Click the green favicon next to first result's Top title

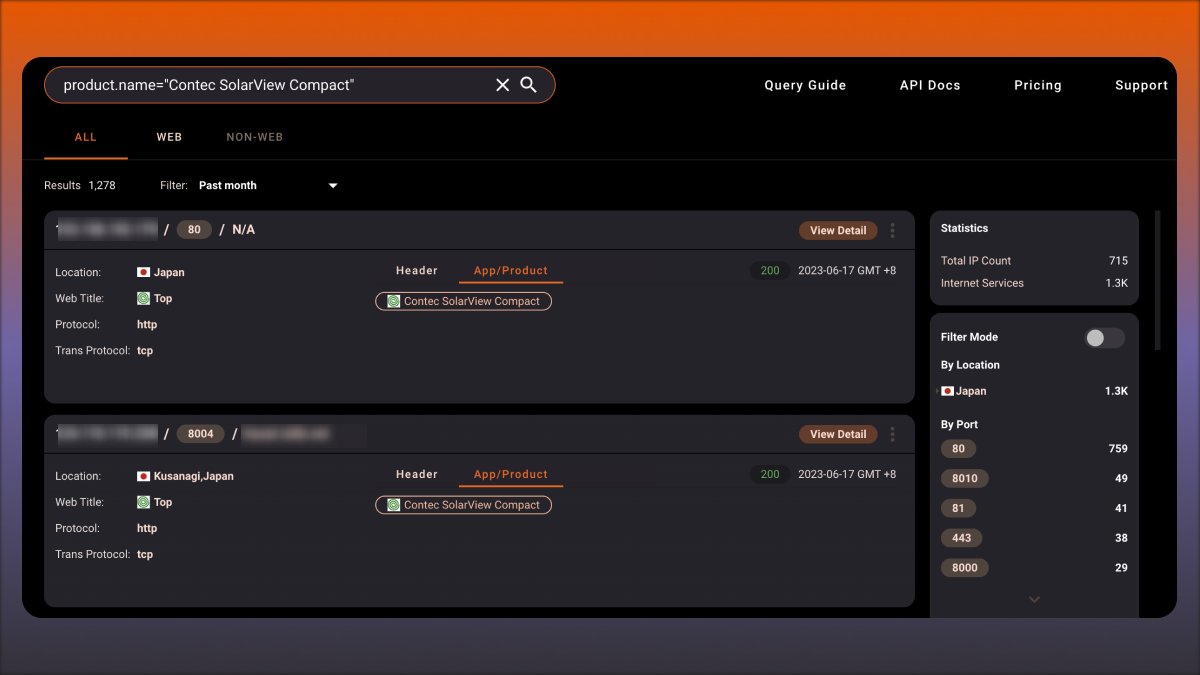point(141,297)
